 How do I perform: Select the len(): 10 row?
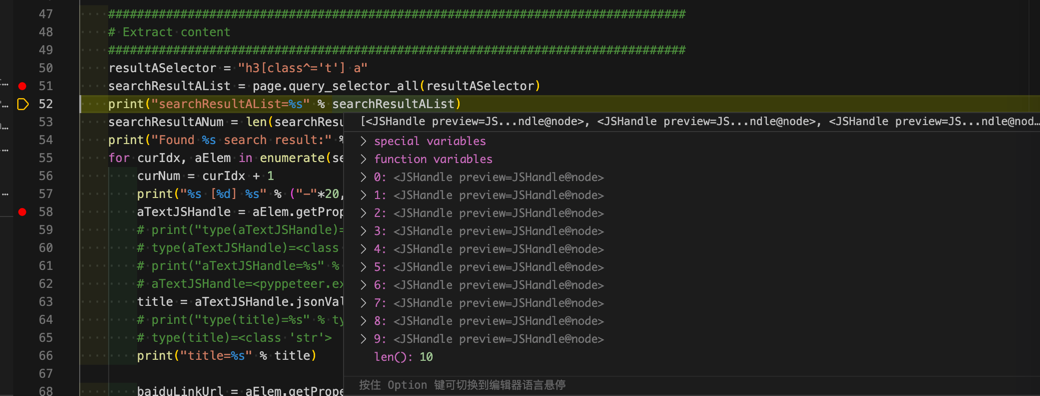403,357
